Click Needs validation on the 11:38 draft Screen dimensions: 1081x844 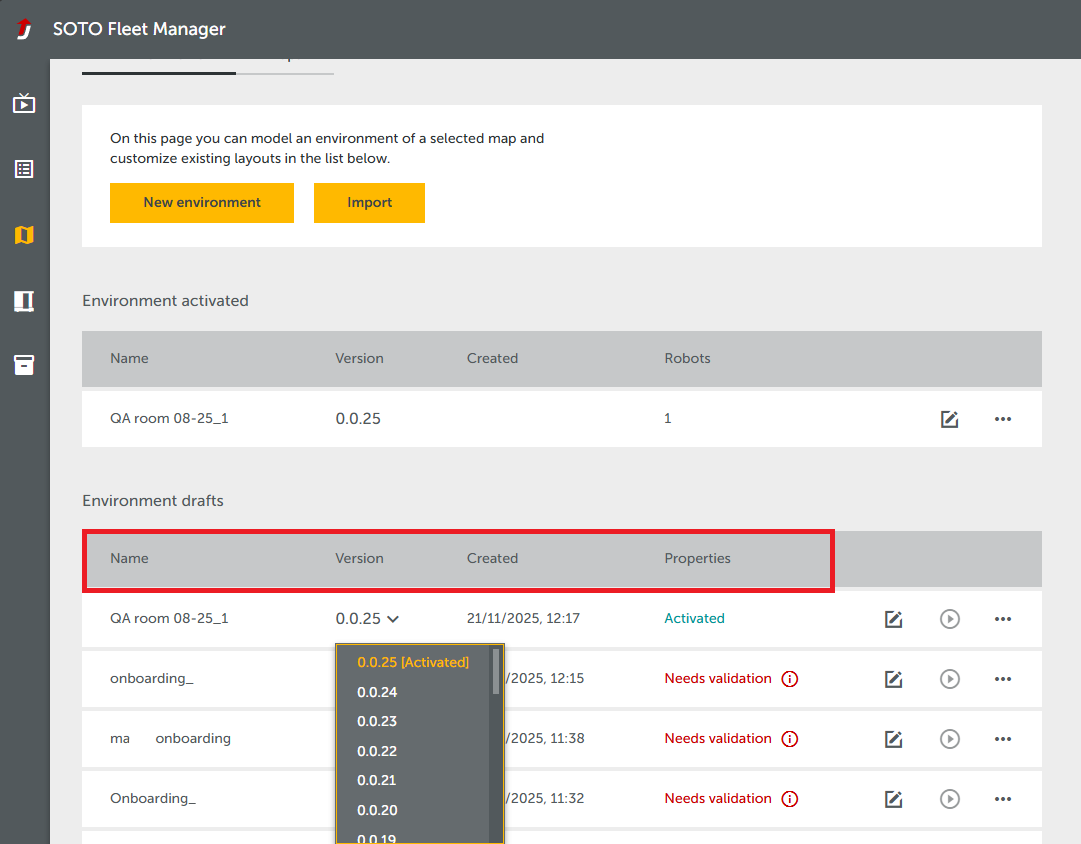click(718, 738)
